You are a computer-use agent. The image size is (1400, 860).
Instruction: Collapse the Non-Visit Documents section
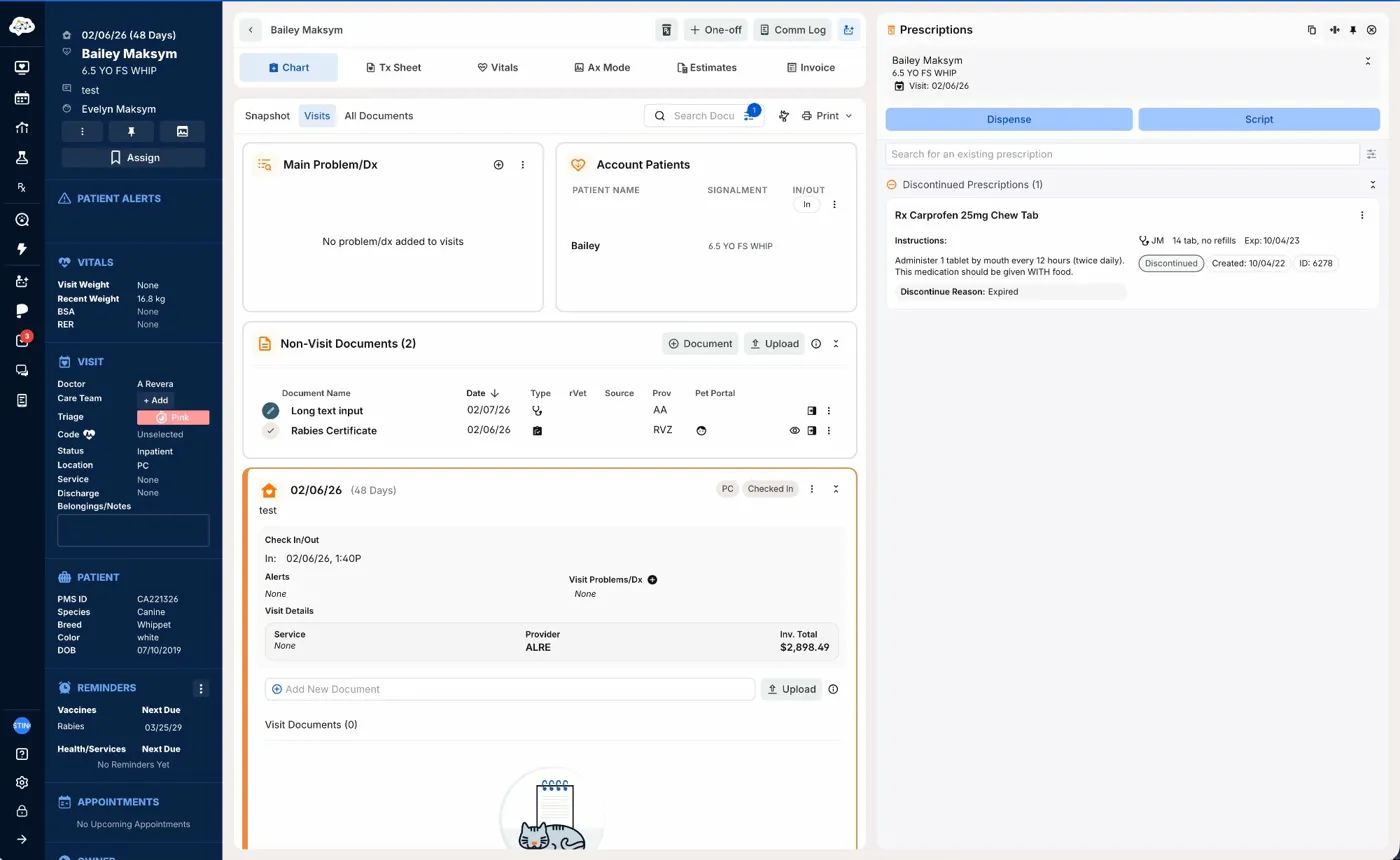click(x=836, y=344)
